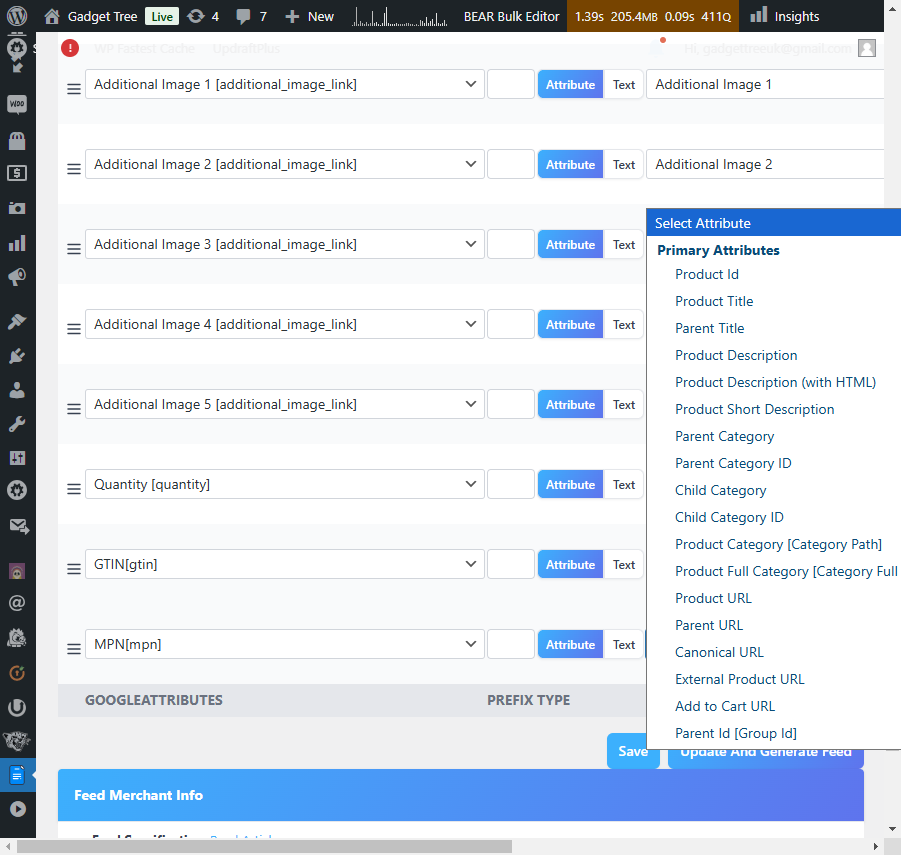Grab drag handle for Quantity row
This screenshot has width=901, height=855.
click(74, 489)
